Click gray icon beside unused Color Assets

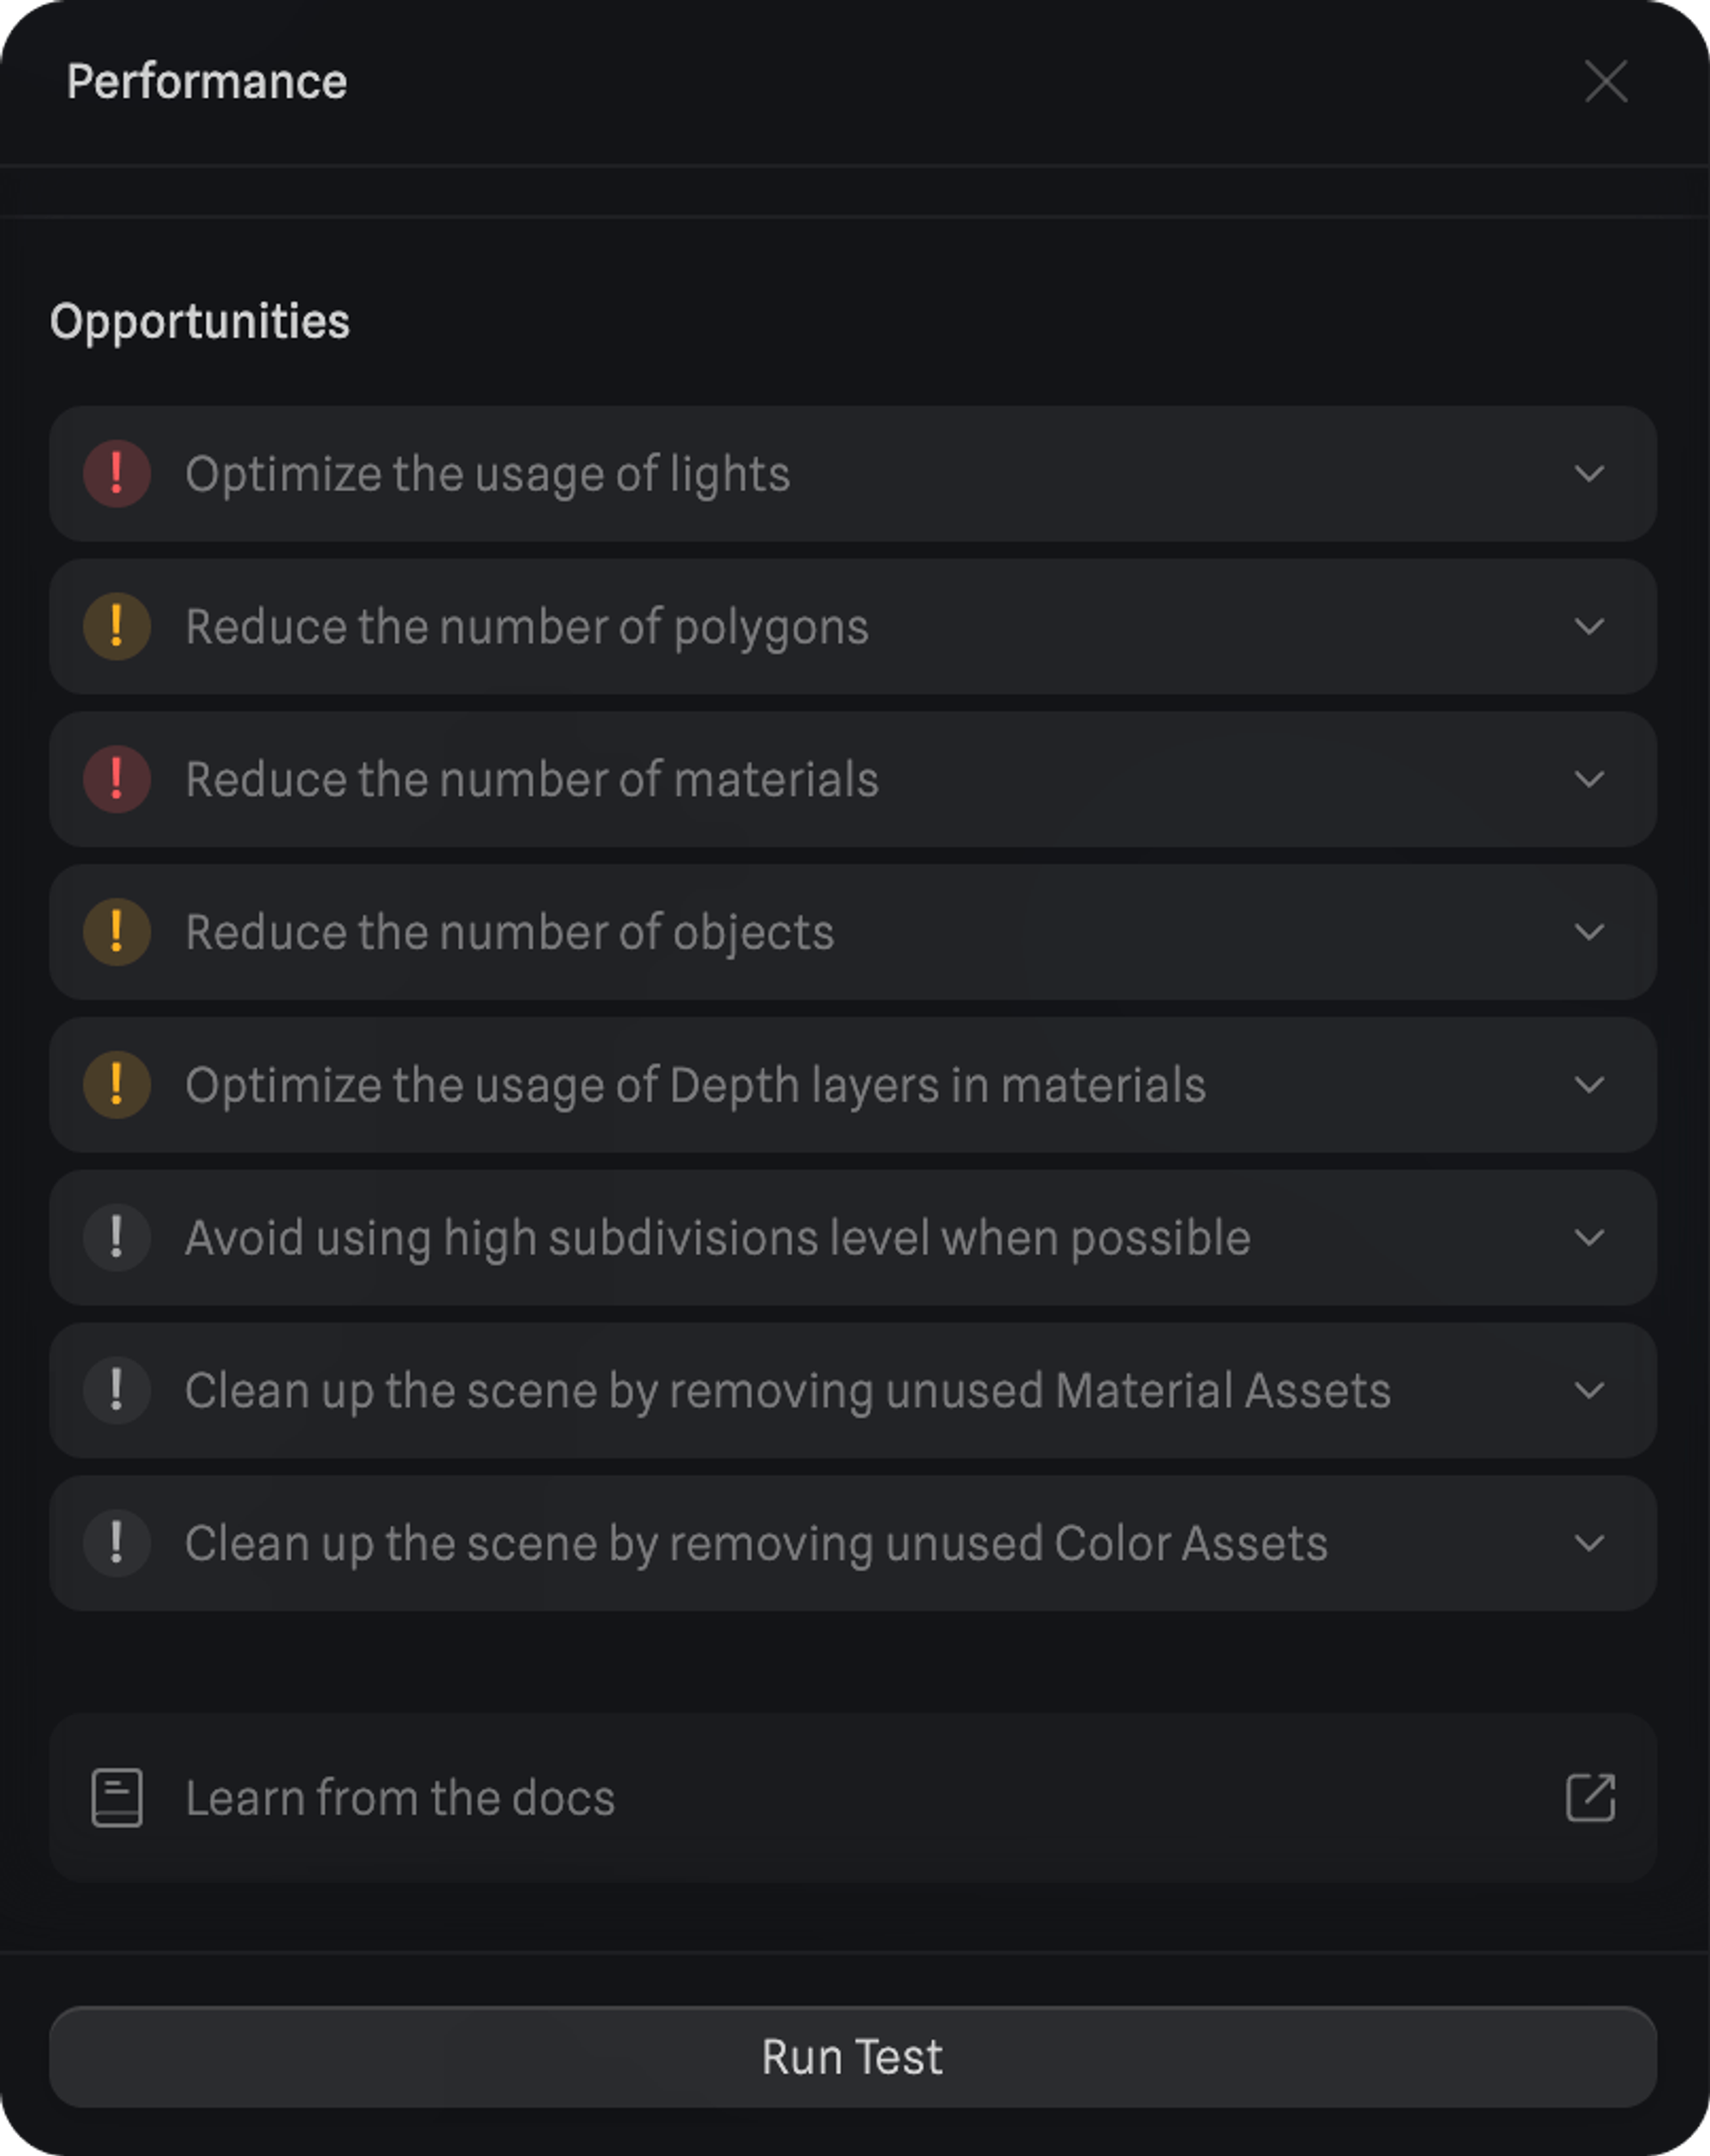coord(117,1543)
